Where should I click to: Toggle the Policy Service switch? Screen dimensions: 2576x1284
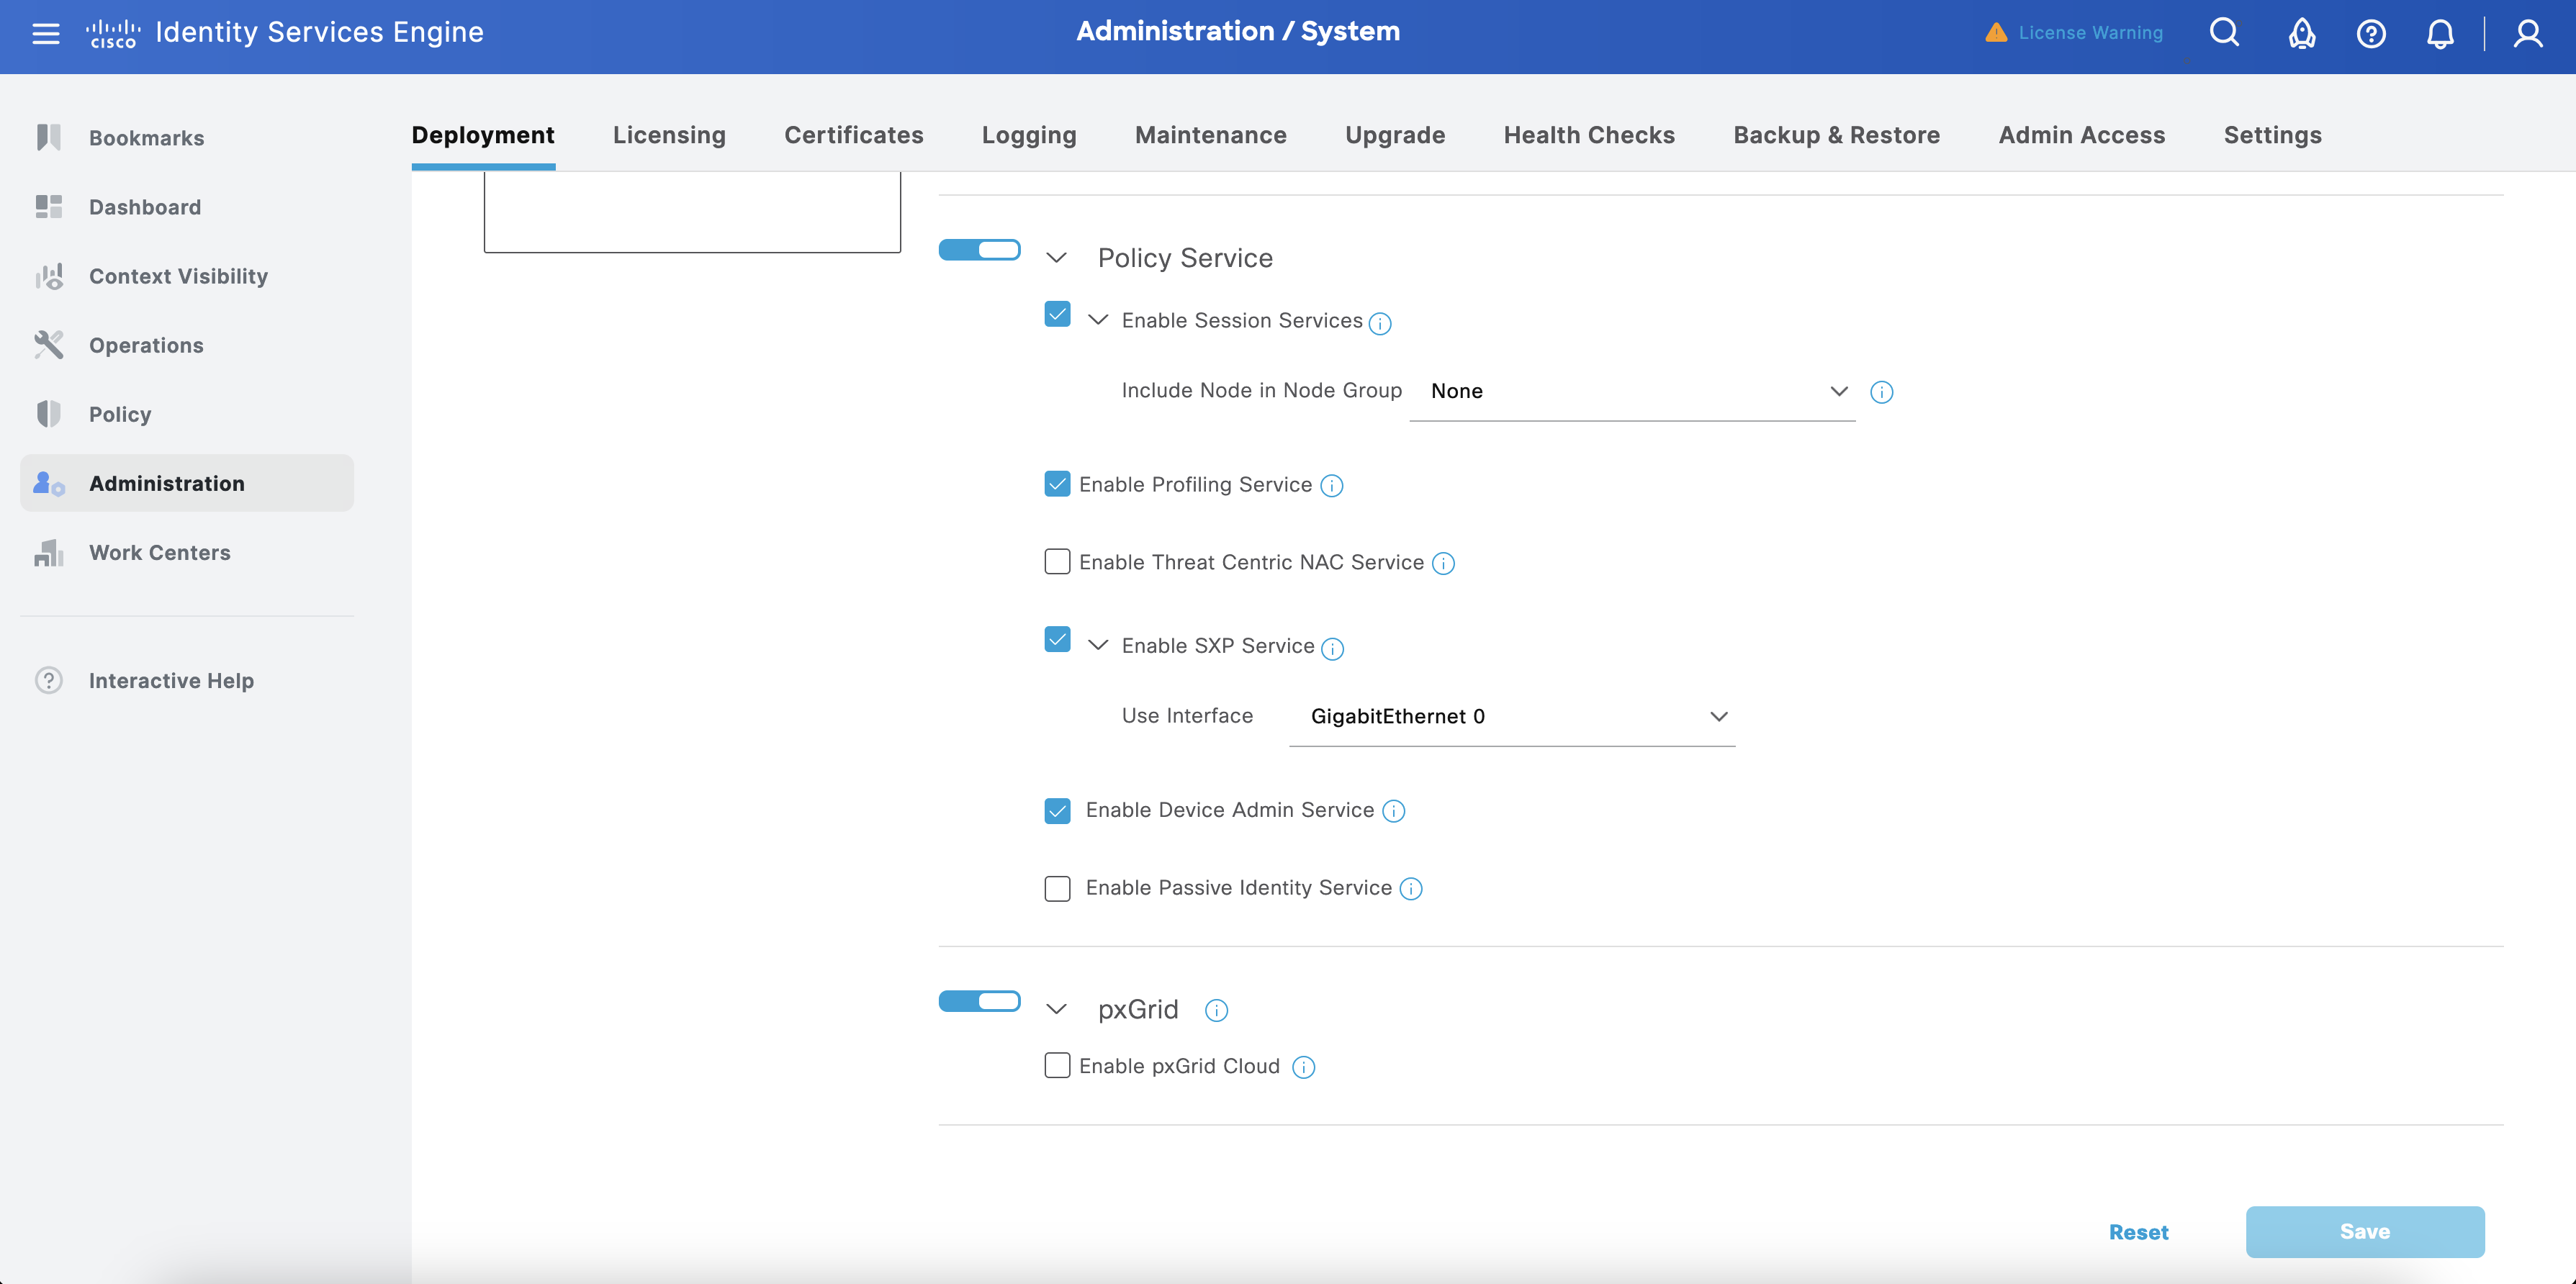(979, 249)
